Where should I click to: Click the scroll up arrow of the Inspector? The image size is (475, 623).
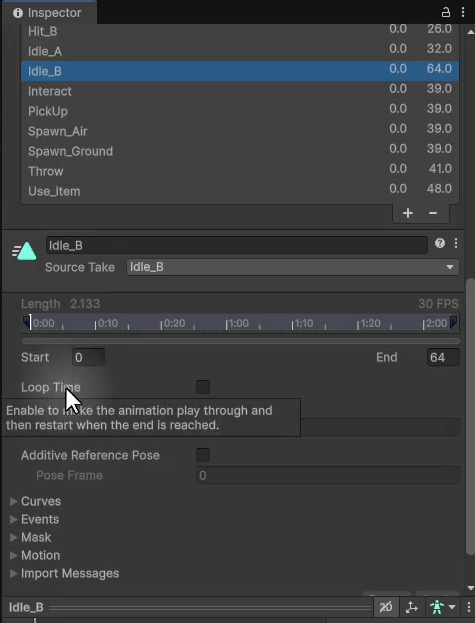click(x=471, y=32)
